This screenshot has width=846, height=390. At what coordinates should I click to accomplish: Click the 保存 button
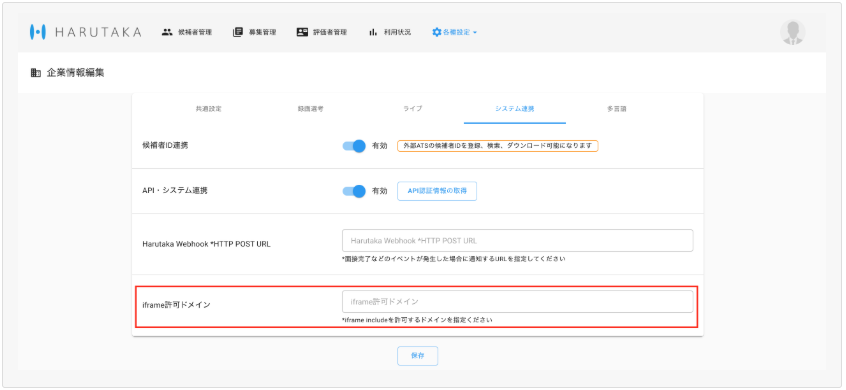click(x=418, y=356)
